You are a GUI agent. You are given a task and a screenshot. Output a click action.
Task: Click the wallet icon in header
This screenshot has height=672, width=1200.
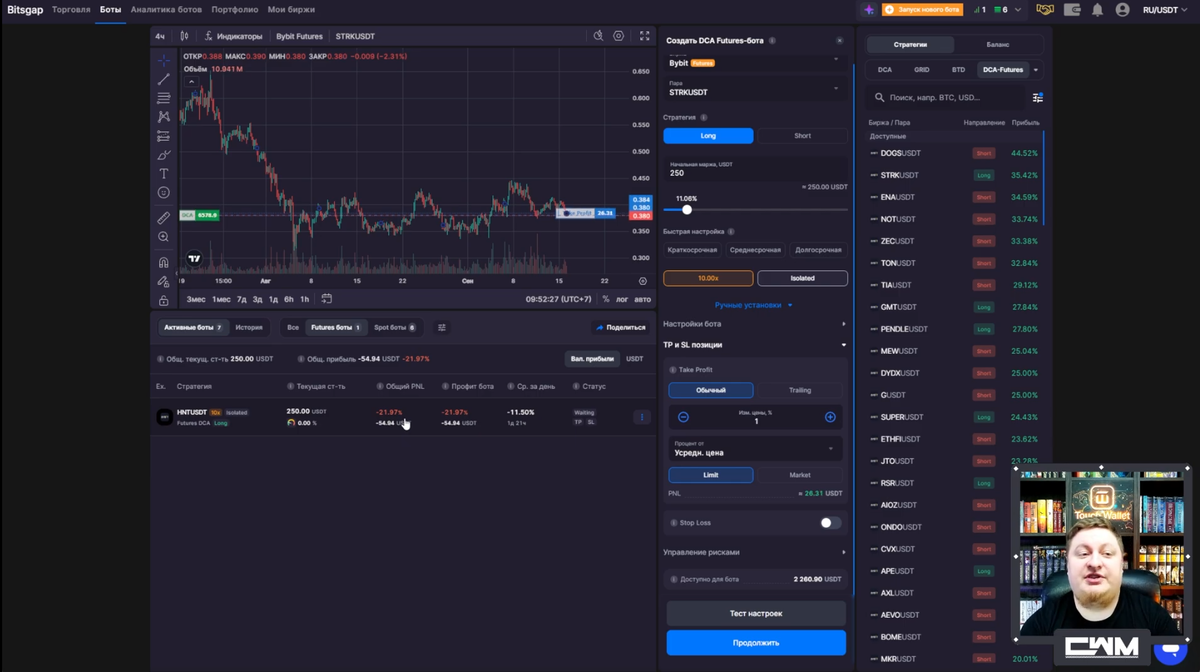pyautogui.click(x=1073, y=10)
